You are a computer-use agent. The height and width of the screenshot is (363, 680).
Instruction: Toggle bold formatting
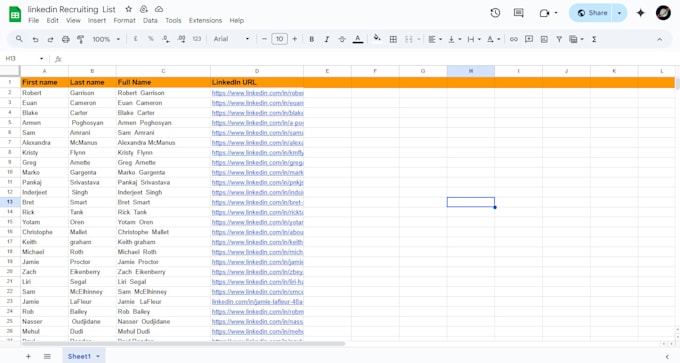pos(311,39)
